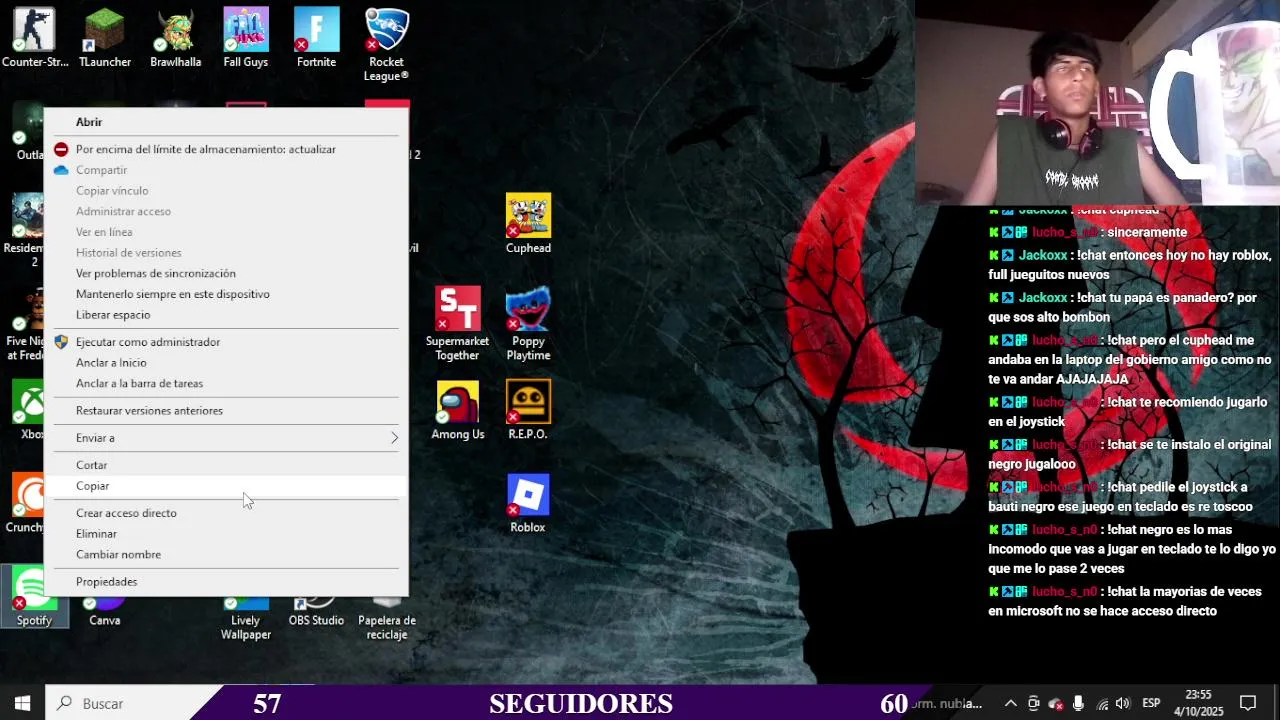Open the volume speaker tray icon
Viewport: 1280px width, 720px height.
(1122, 704)
